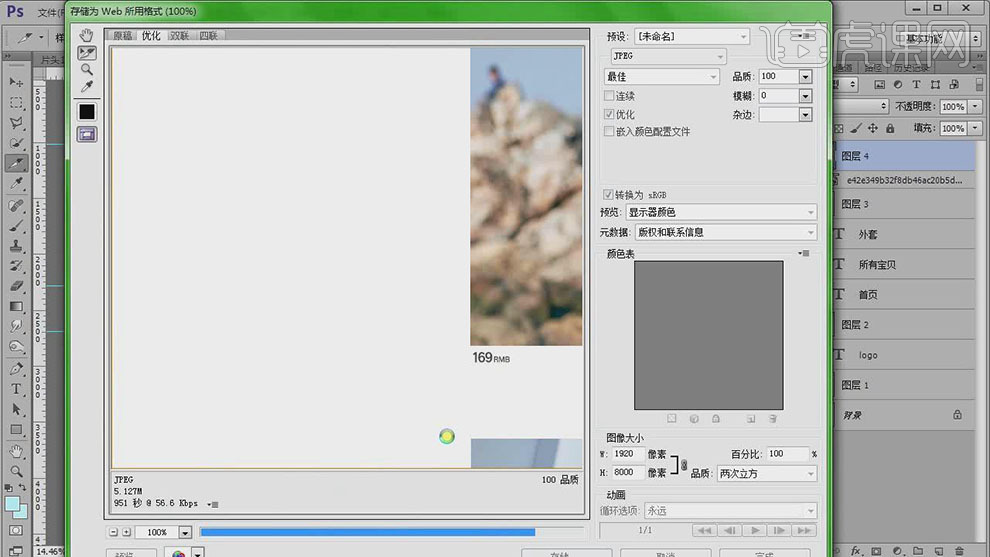Switch to the 双联 tab
This screenshot has width=990, height=557.
179,35
